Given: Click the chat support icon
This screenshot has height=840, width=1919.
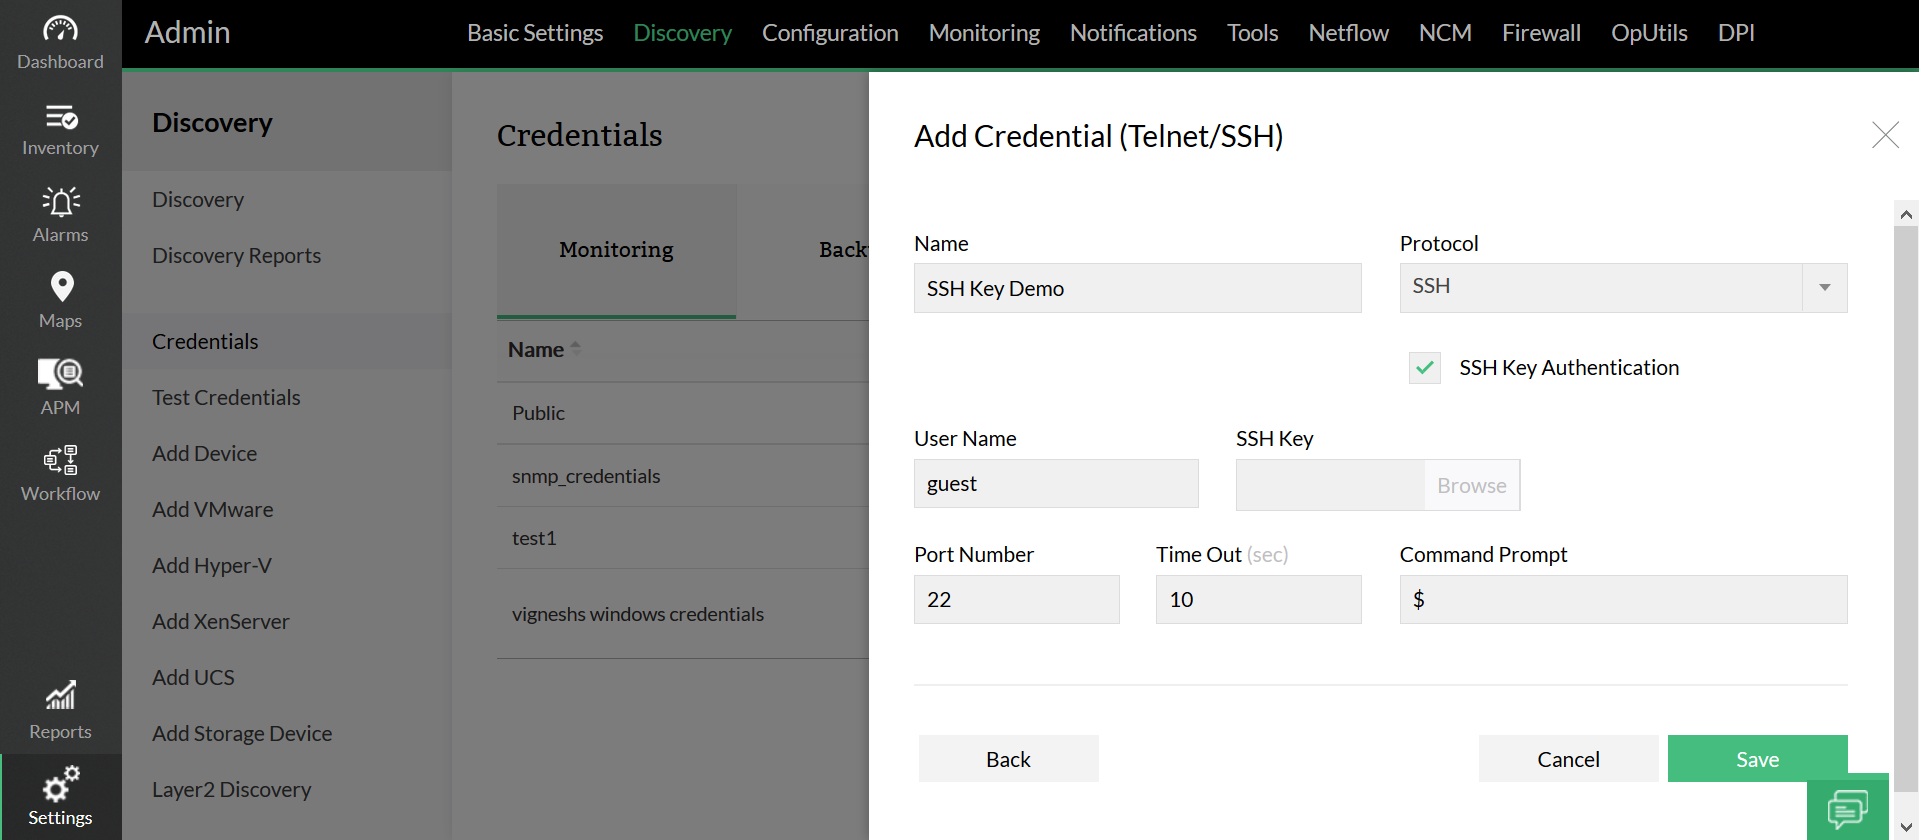Looking at the screenshot, I should click(1847, 808).
